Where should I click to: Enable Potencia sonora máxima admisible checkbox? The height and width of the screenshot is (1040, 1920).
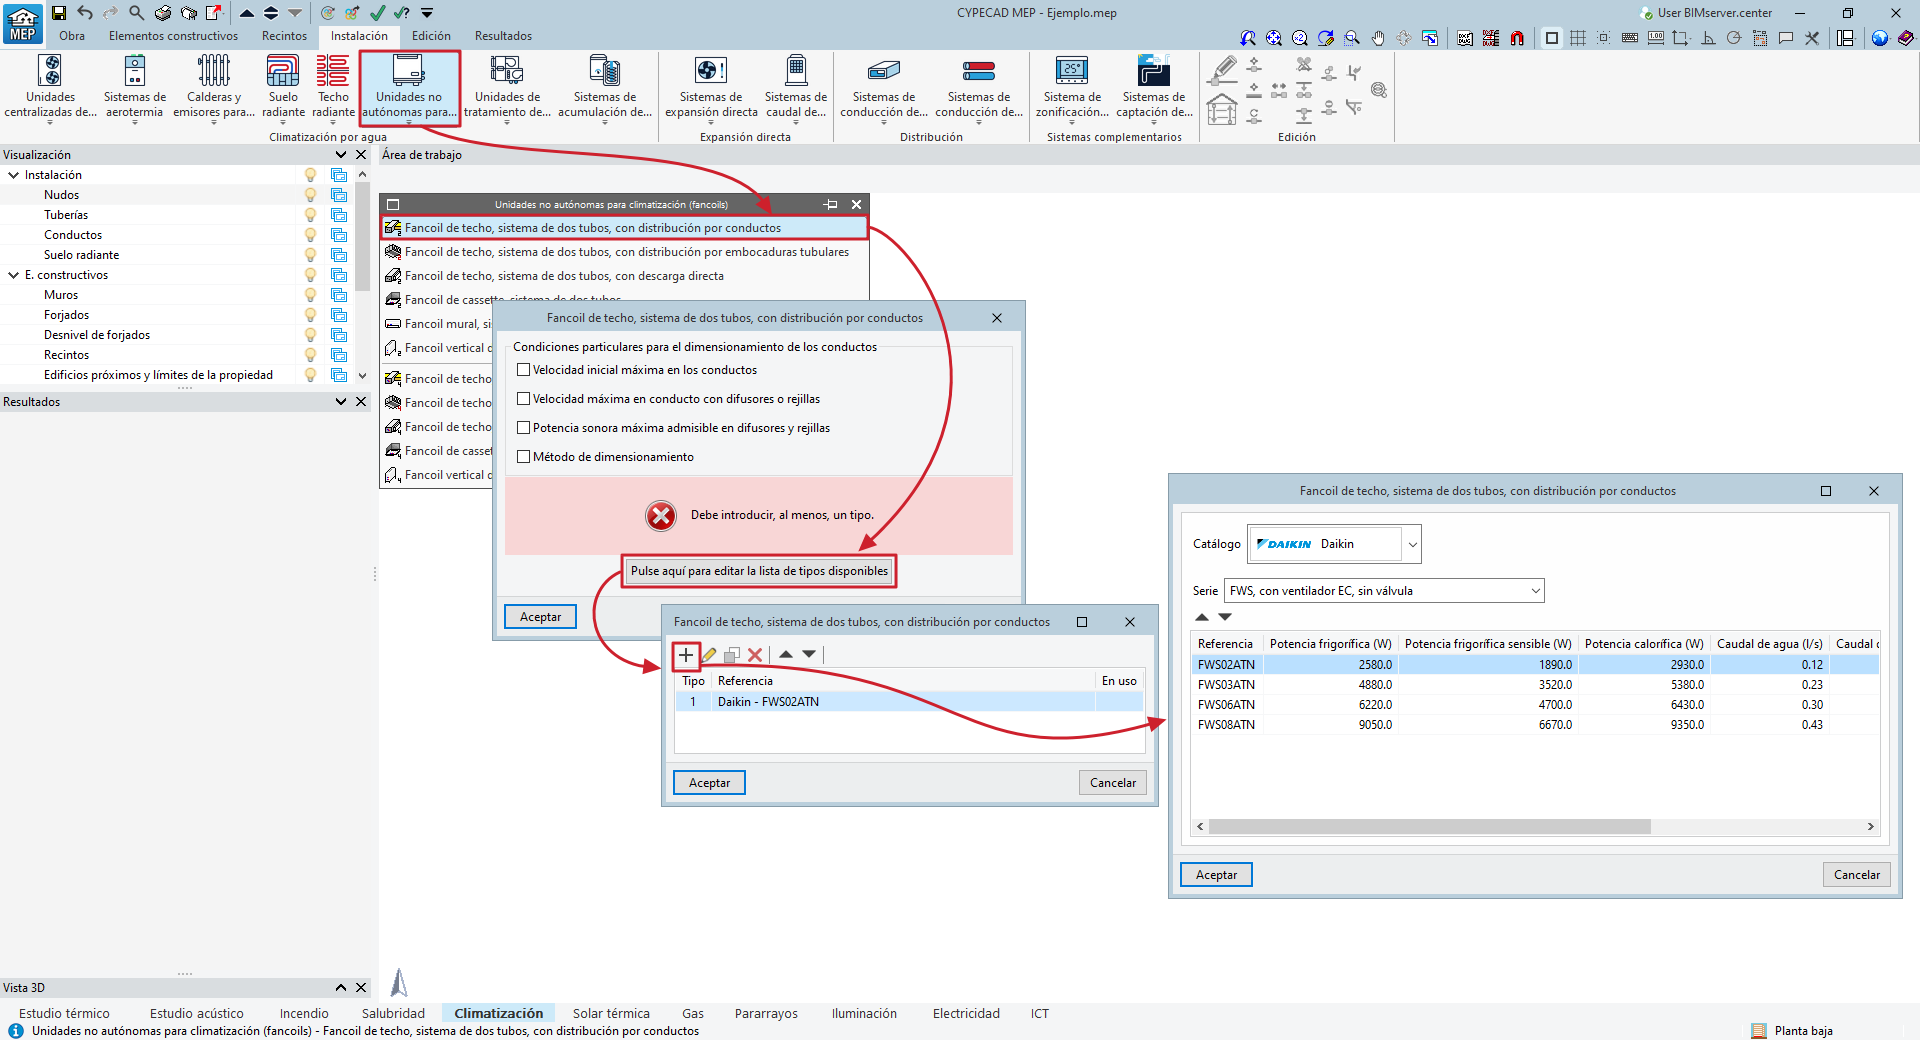click(x=523, y=428)
